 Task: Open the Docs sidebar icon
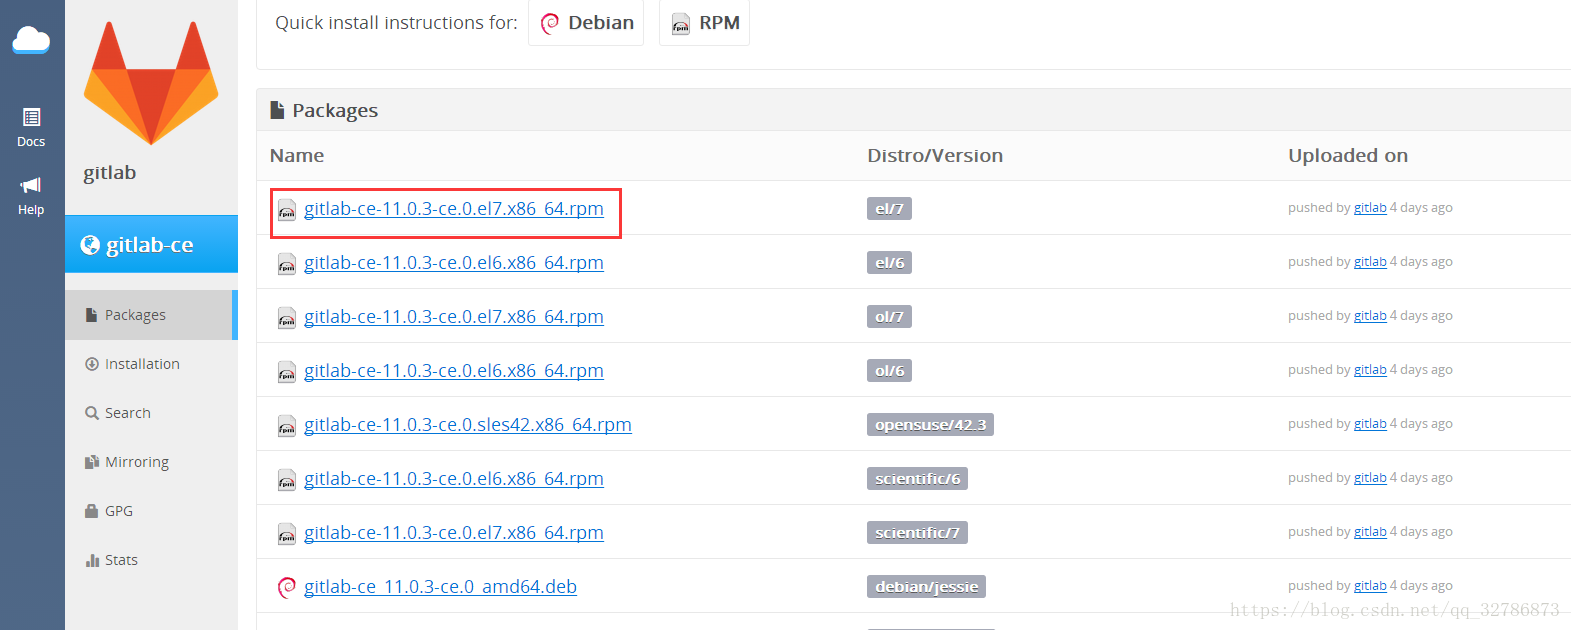(31, 127)
